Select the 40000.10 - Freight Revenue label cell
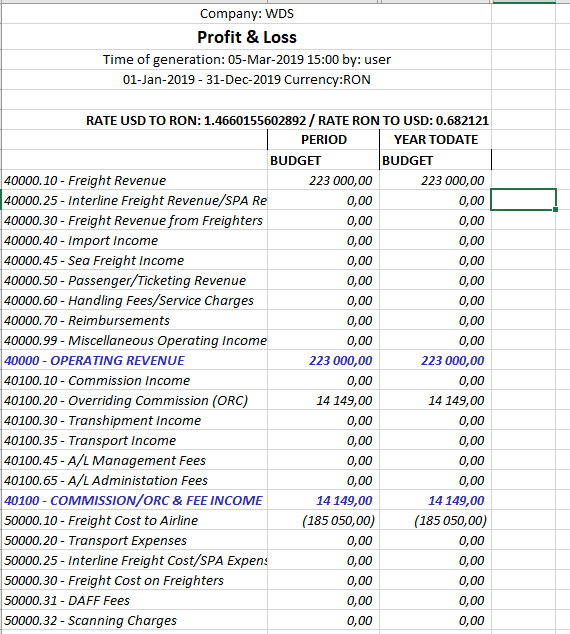The image size is (570, 634). coord(134,180)
